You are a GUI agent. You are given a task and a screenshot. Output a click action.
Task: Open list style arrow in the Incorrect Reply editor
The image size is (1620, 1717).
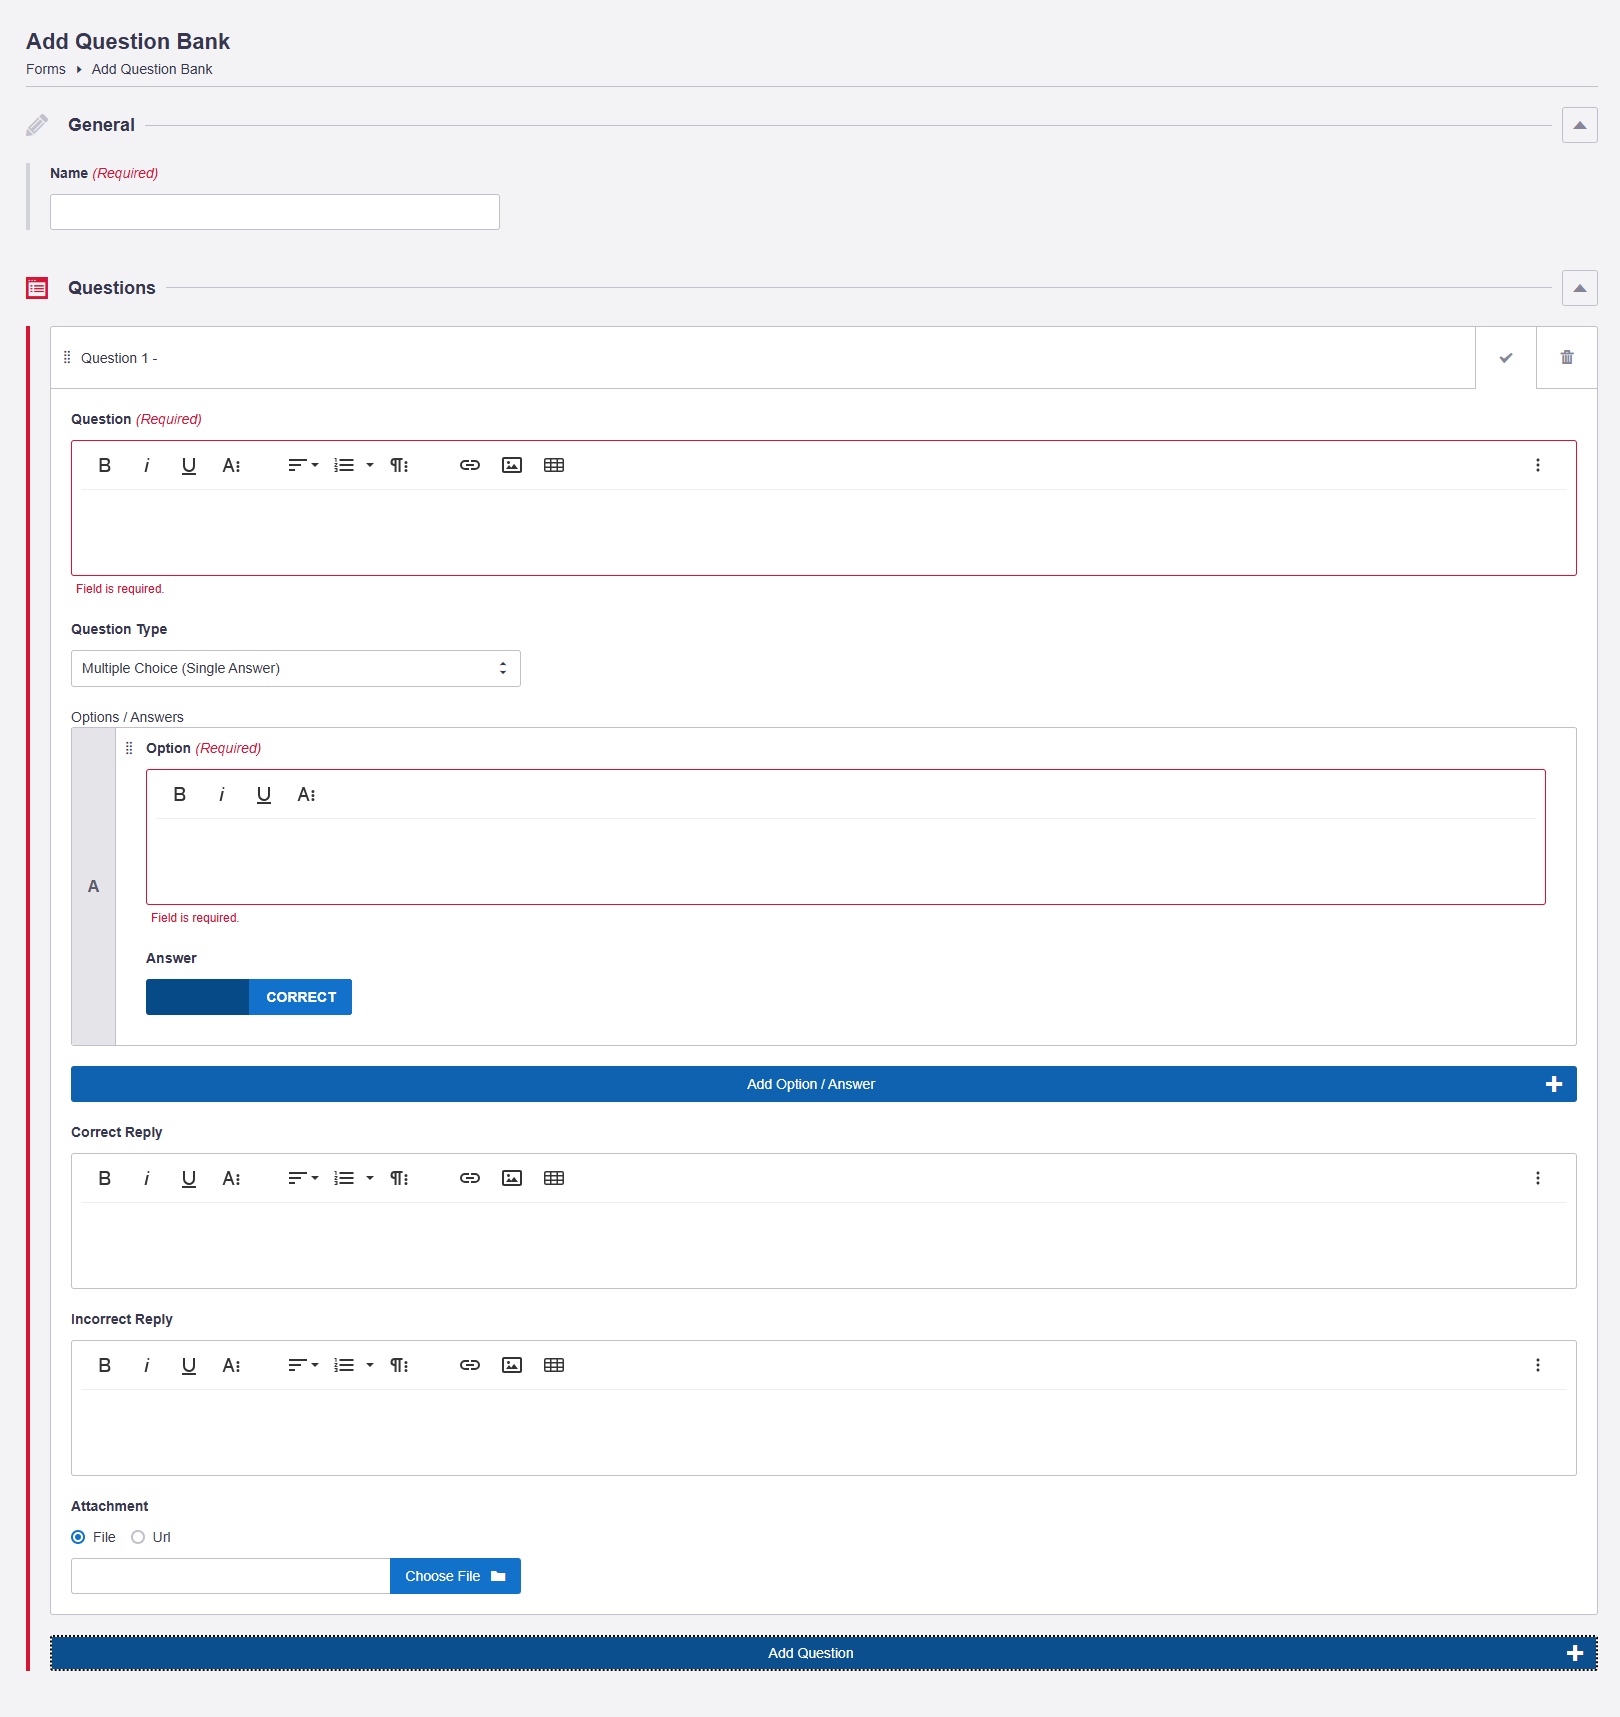pos(370,1365)
